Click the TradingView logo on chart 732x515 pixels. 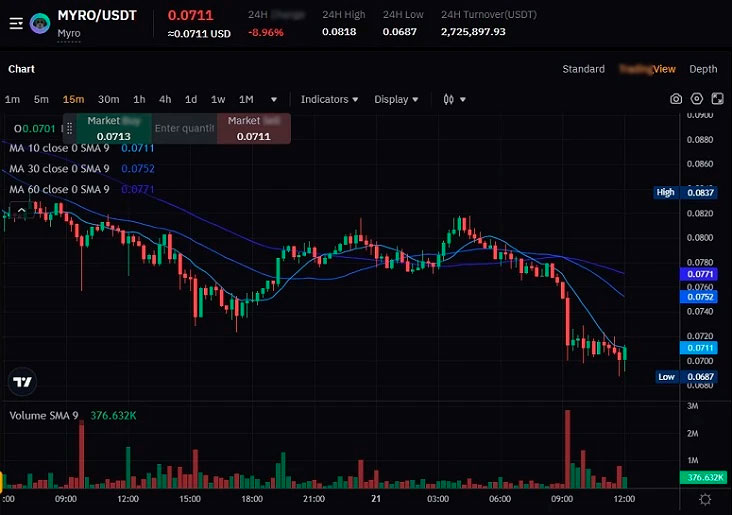22,381
